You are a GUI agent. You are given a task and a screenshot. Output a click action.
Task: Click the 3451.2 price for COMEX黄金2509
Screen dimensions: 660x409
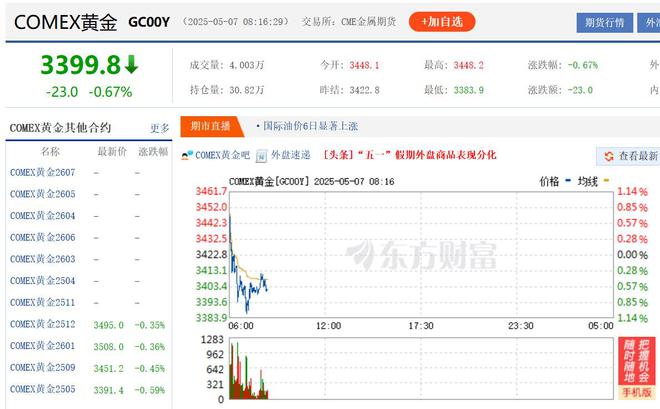(109, 369)
